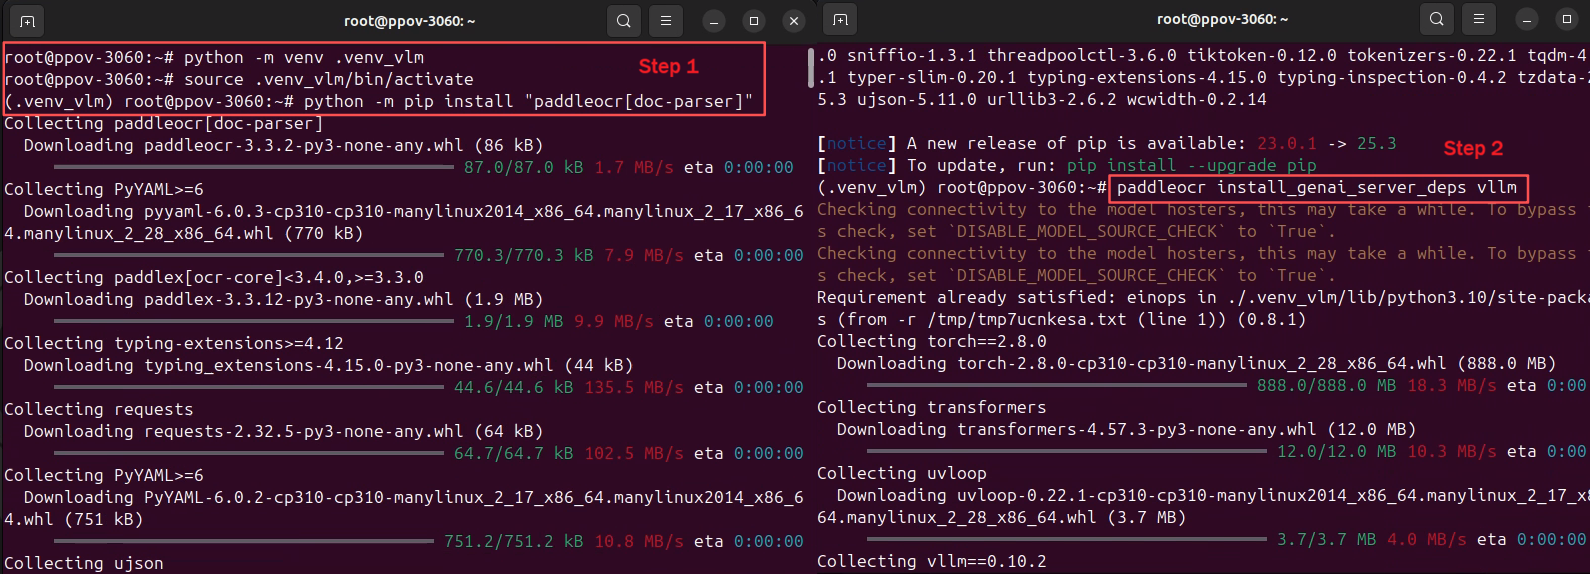This screenshot has width=1590, height=576.
Task: Click the search icon in the install_genai_server_deps terminal
Action: click(1437, 19)
